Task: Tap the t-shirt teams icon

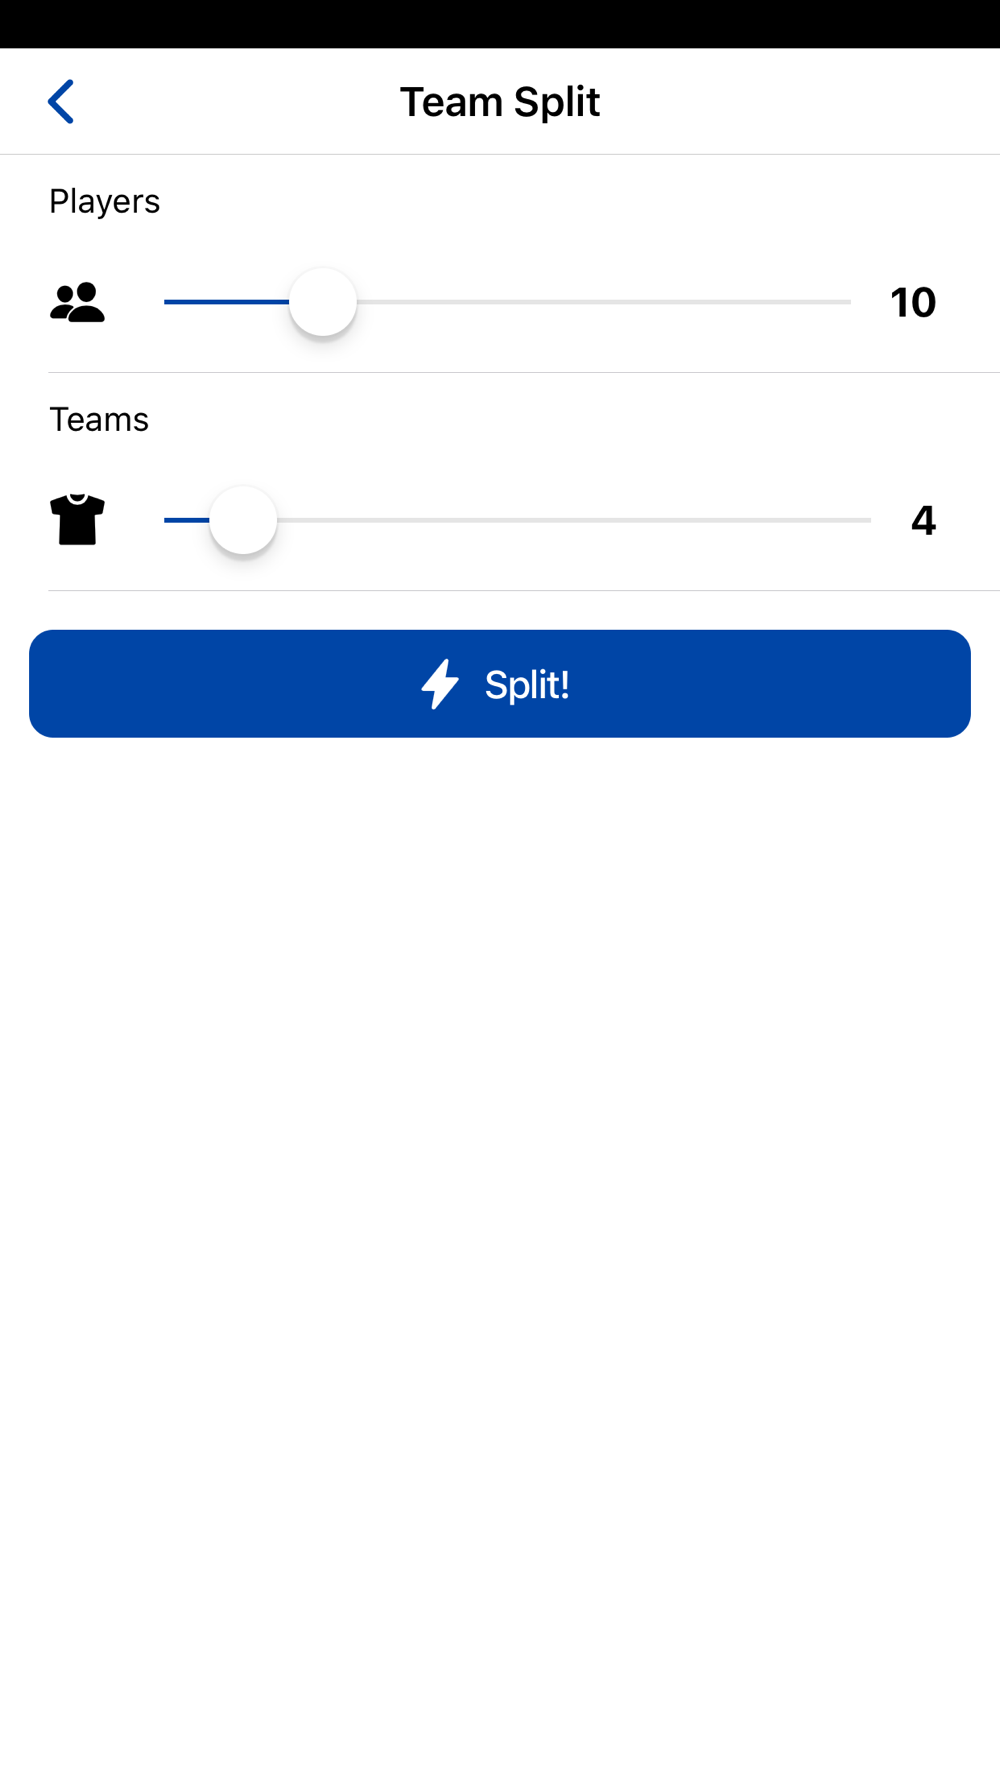Action: 77,520
